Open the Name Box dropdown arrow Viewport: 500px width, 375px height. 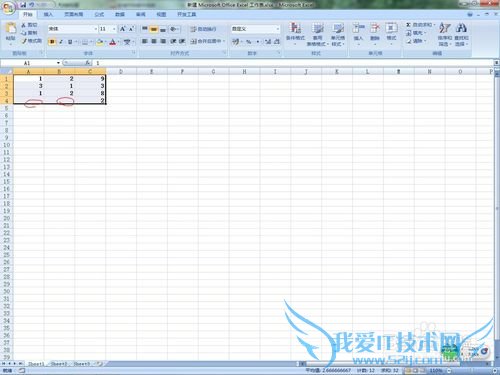58,63
